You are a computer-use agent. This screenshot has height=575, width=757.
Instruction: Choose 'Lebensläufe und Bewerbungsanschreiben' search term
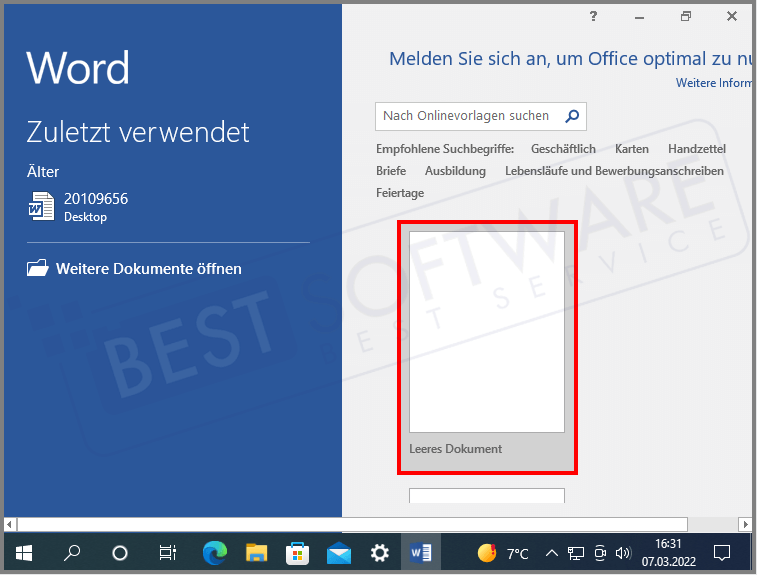click(x=614, y=171)
